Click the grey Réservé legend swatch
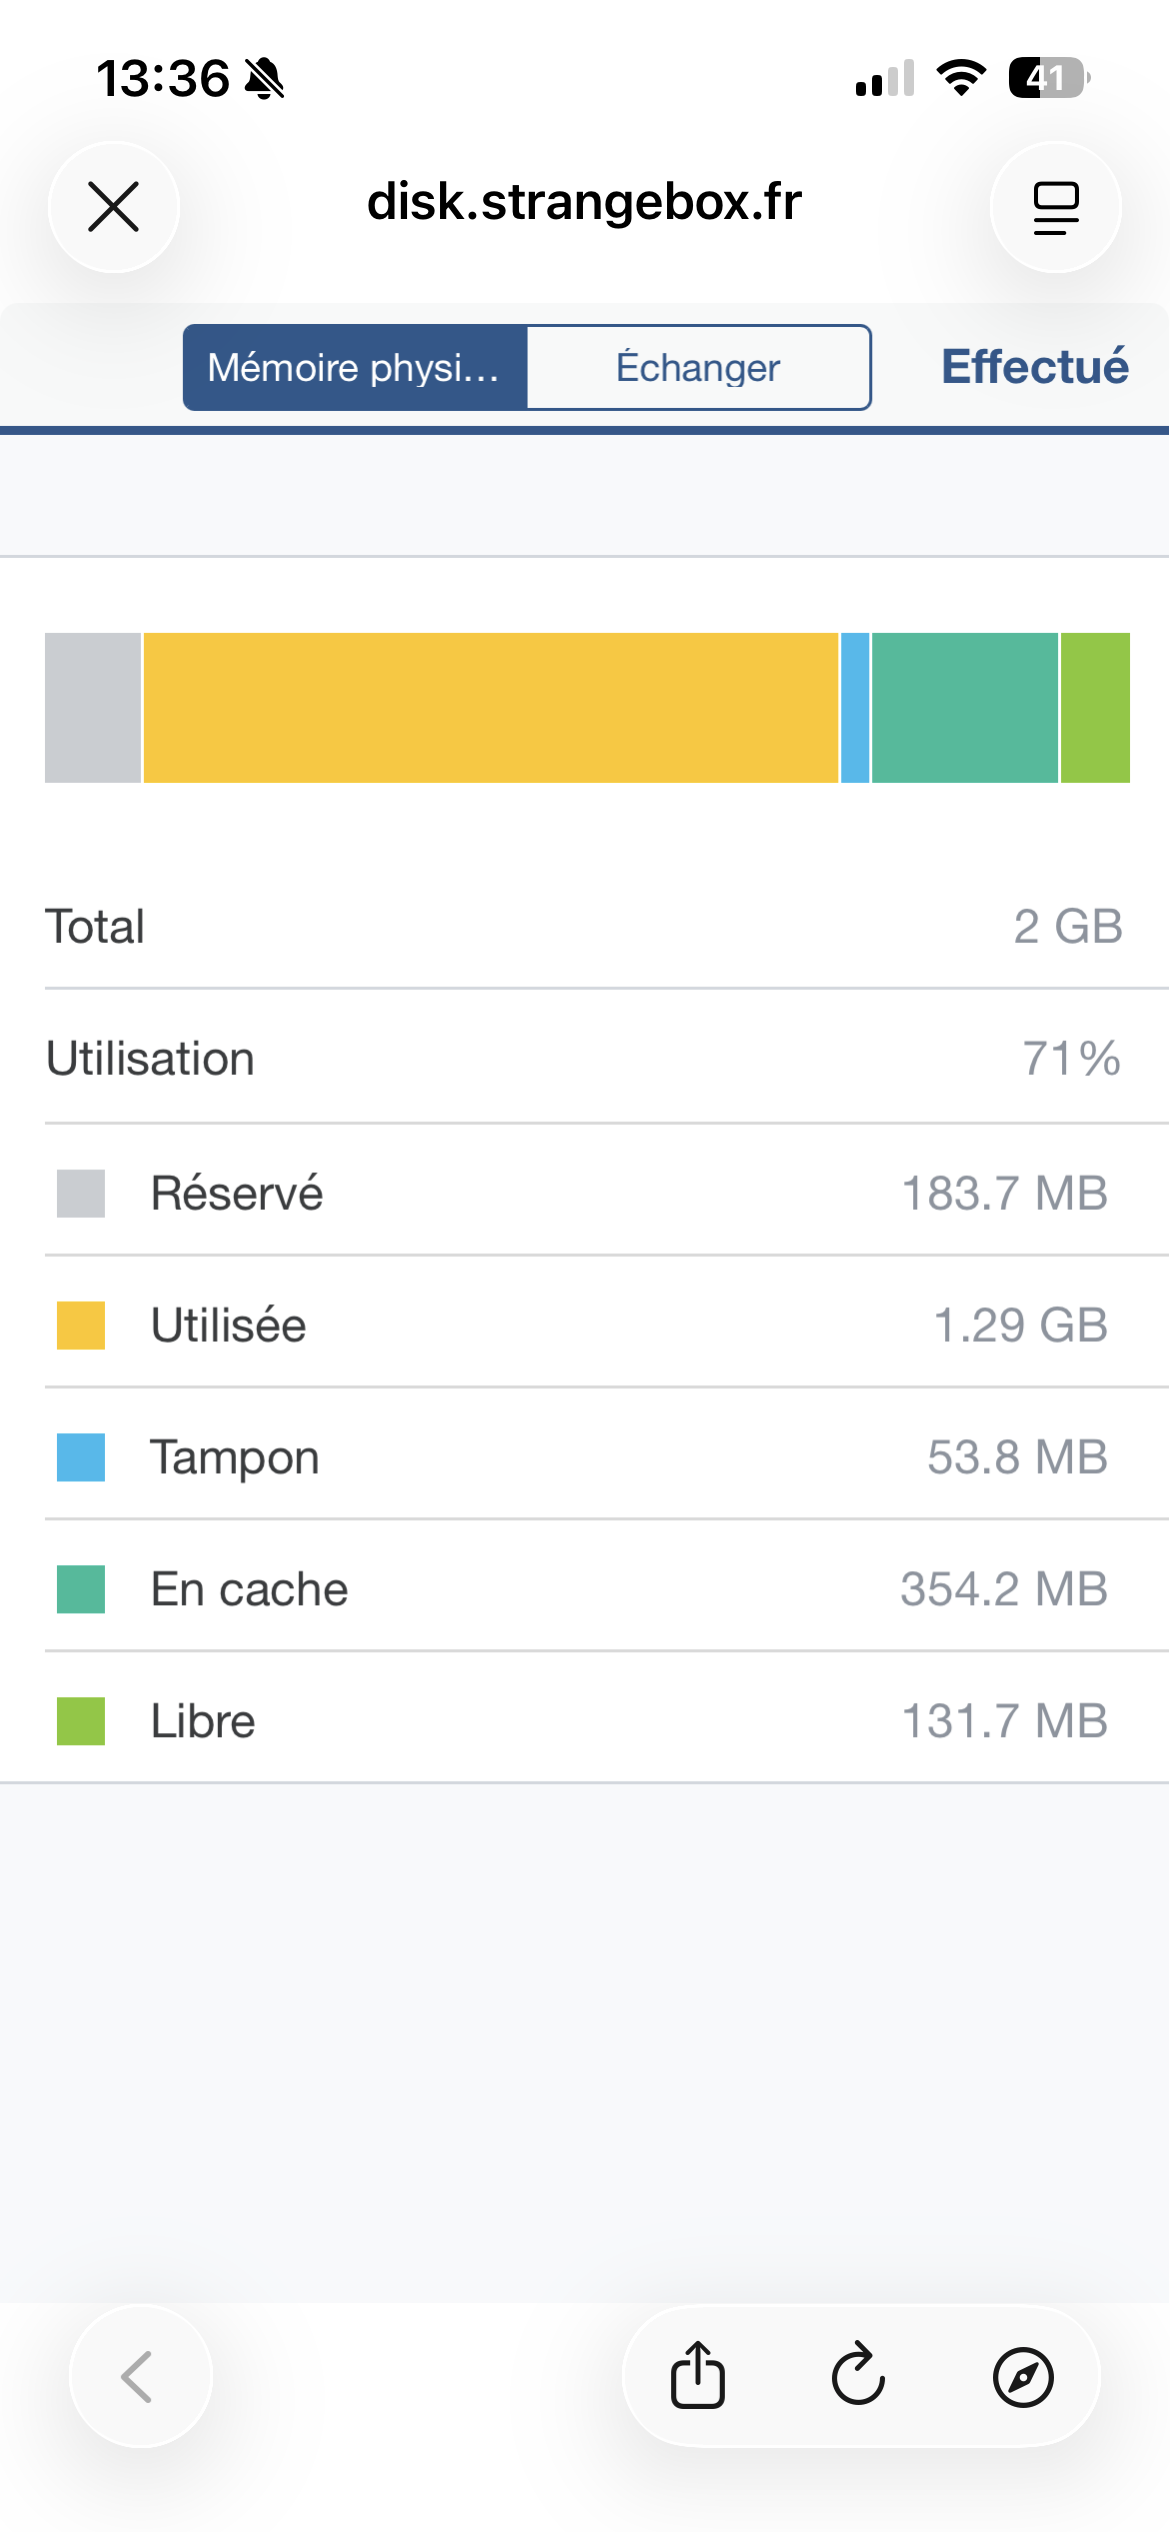Viewport: 1170px width, 2532px height. click(x=81, y=1193)
